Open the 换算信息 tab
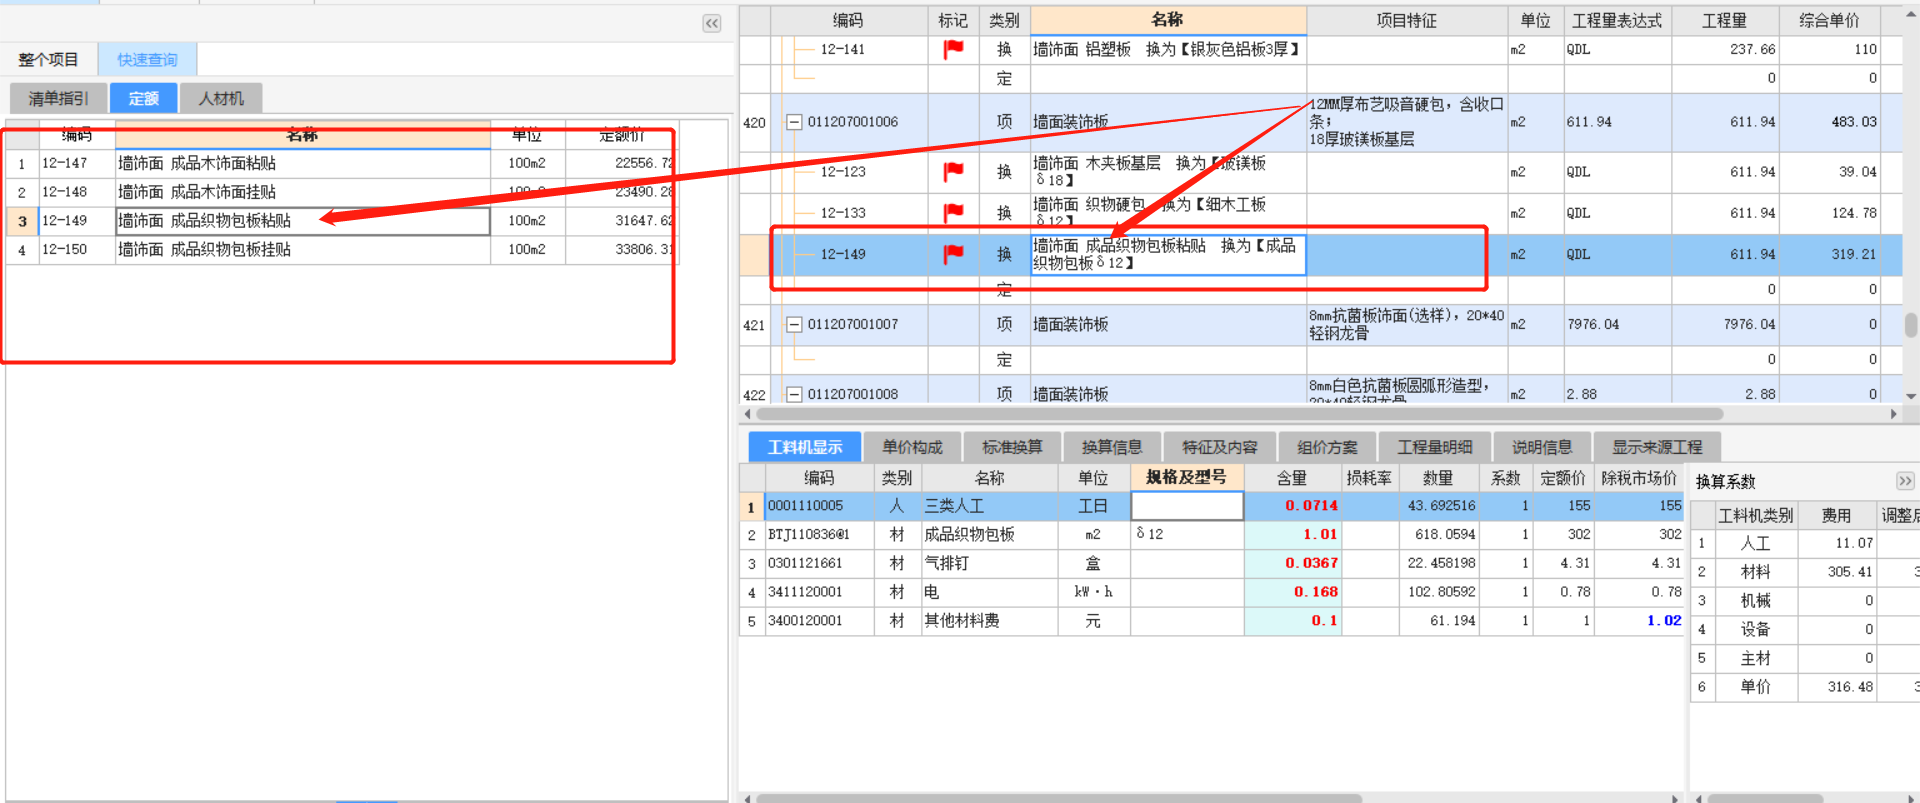The height and width of the screenshot is (803, 1920). point(1112,447)
